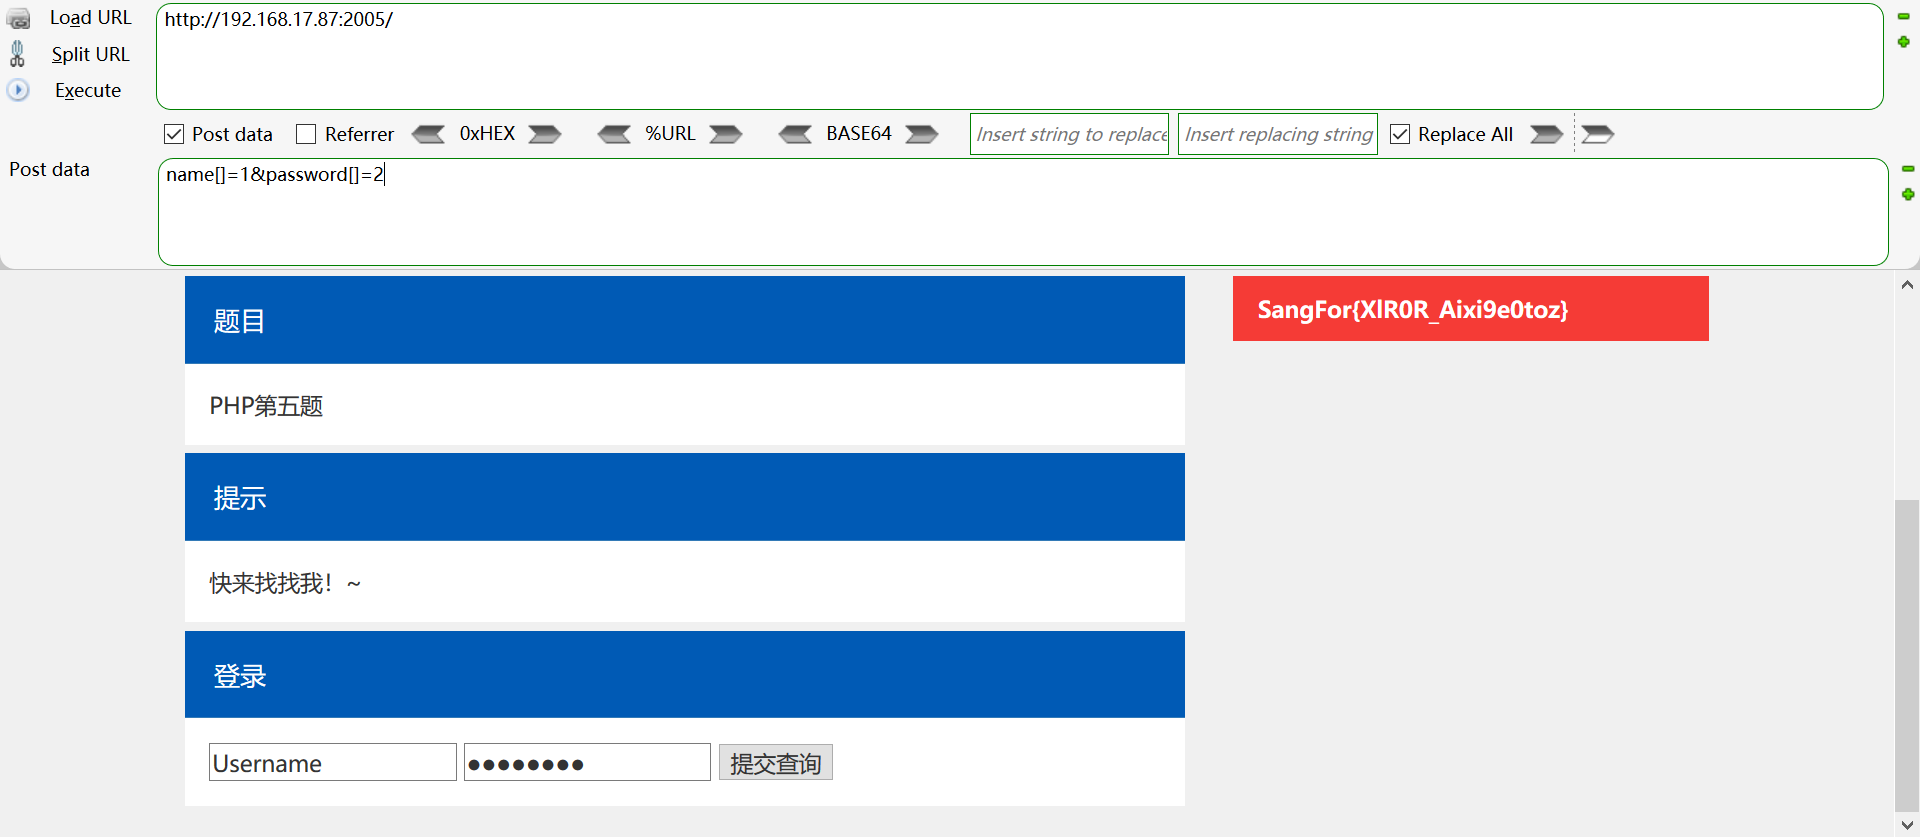Click the BASE64 label
The image size is (1920, 837).
click(859, 134)
